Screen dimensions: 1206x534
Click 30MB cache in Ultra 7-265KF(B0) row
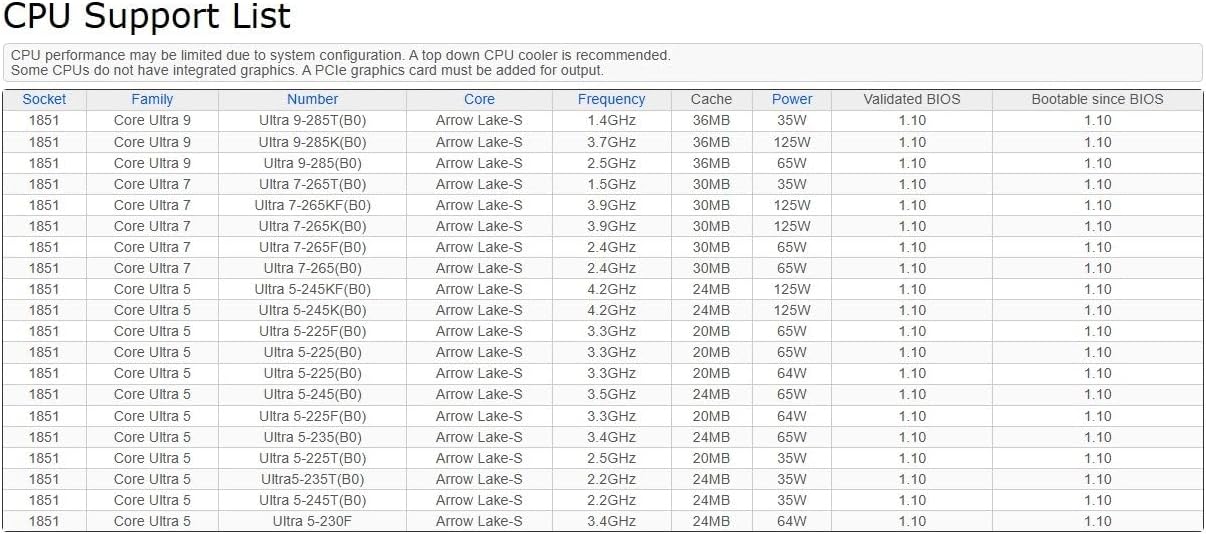pyautogui.click(x=711, y=205)
